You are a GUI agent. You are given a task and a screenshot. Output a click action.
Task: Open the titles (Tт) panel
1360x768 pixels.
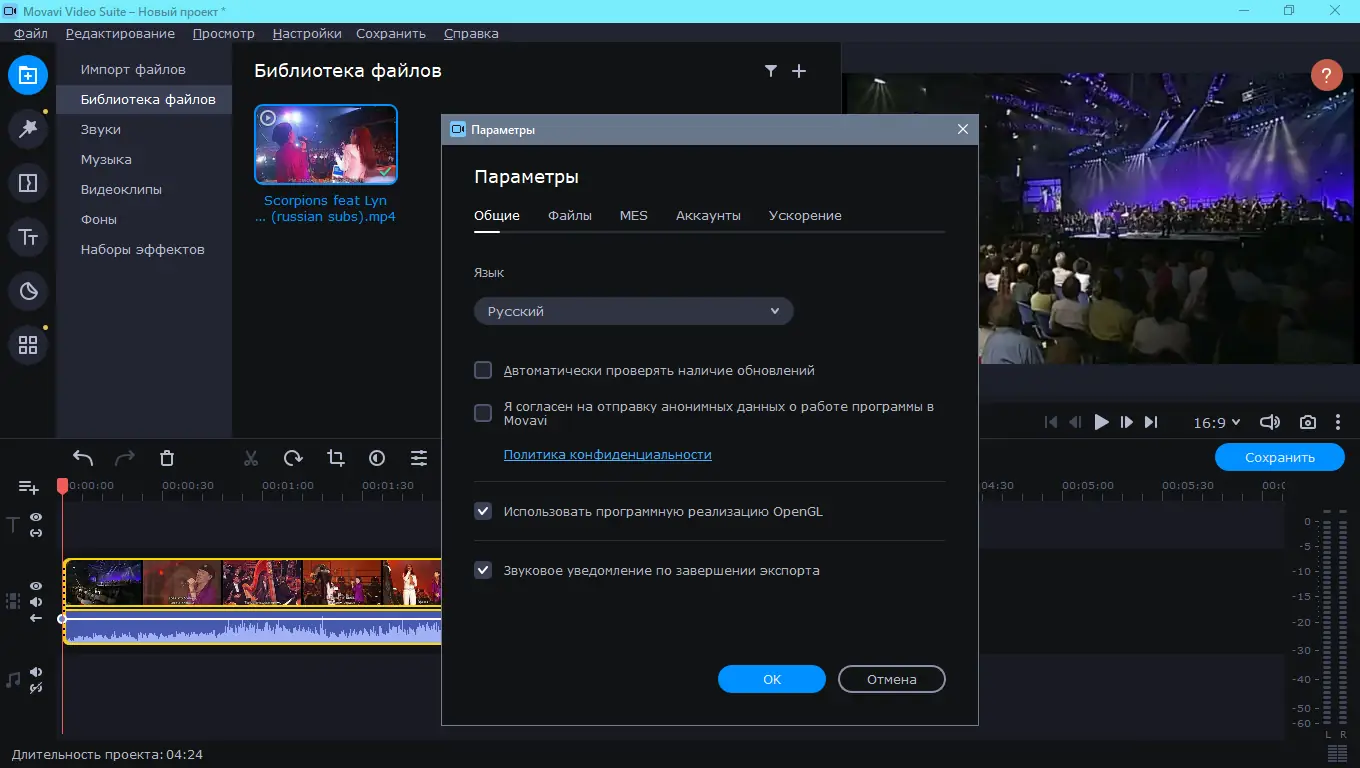pos(28,237)
